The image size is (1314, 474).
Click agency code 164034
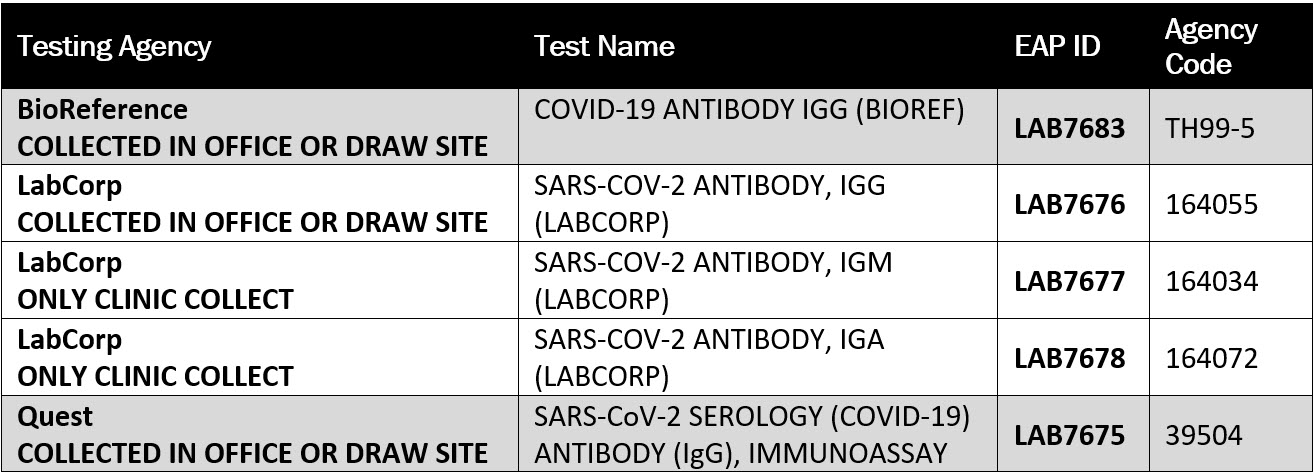point(1211,281)
